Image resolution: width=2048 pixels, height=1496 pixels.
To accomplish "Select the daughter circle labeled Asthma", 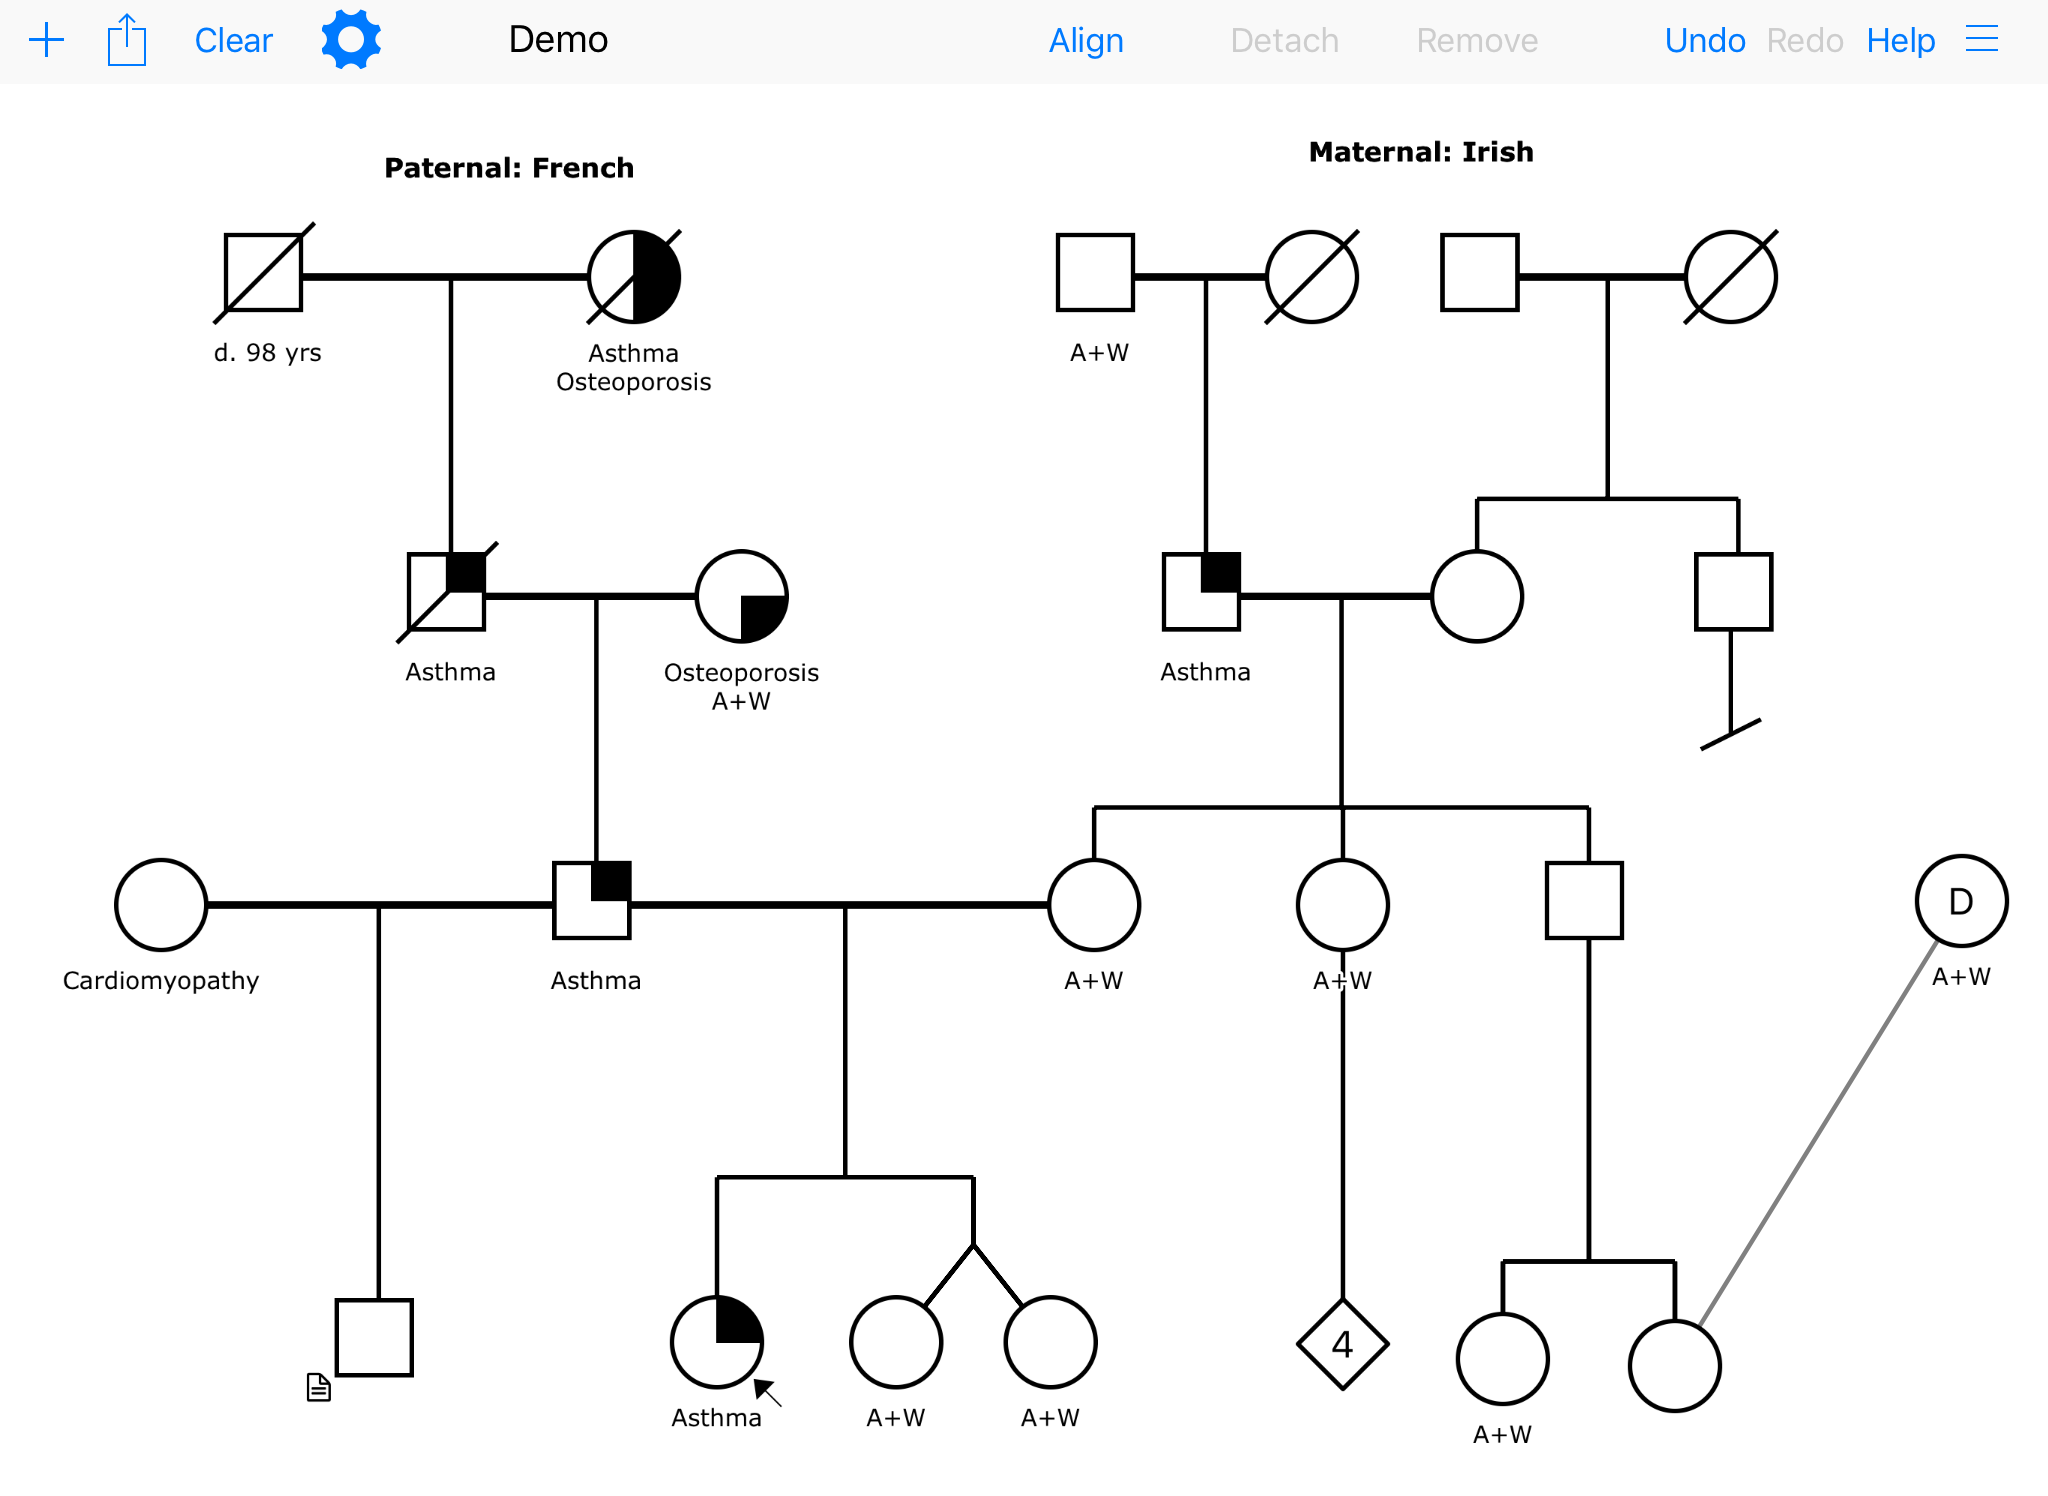I will click(717, 1342).
